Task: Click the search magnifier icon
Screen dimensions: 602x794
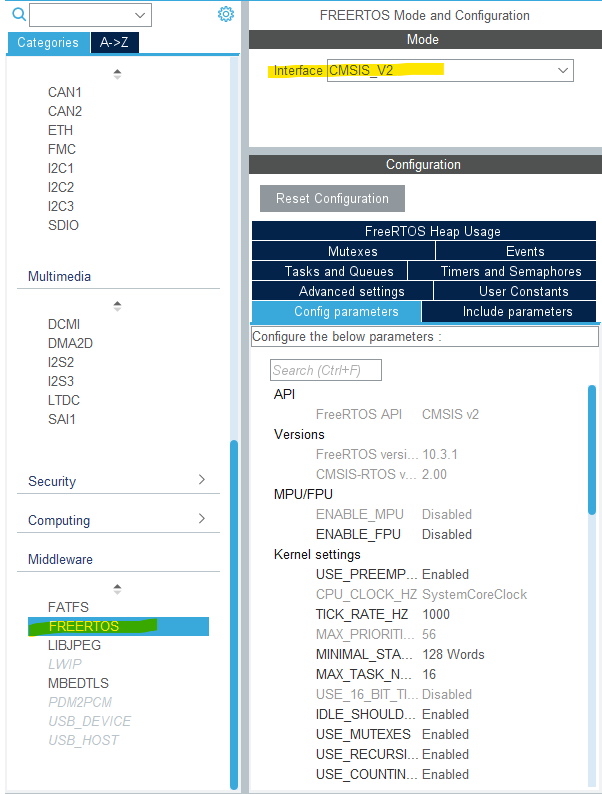Action: [19, 14]
